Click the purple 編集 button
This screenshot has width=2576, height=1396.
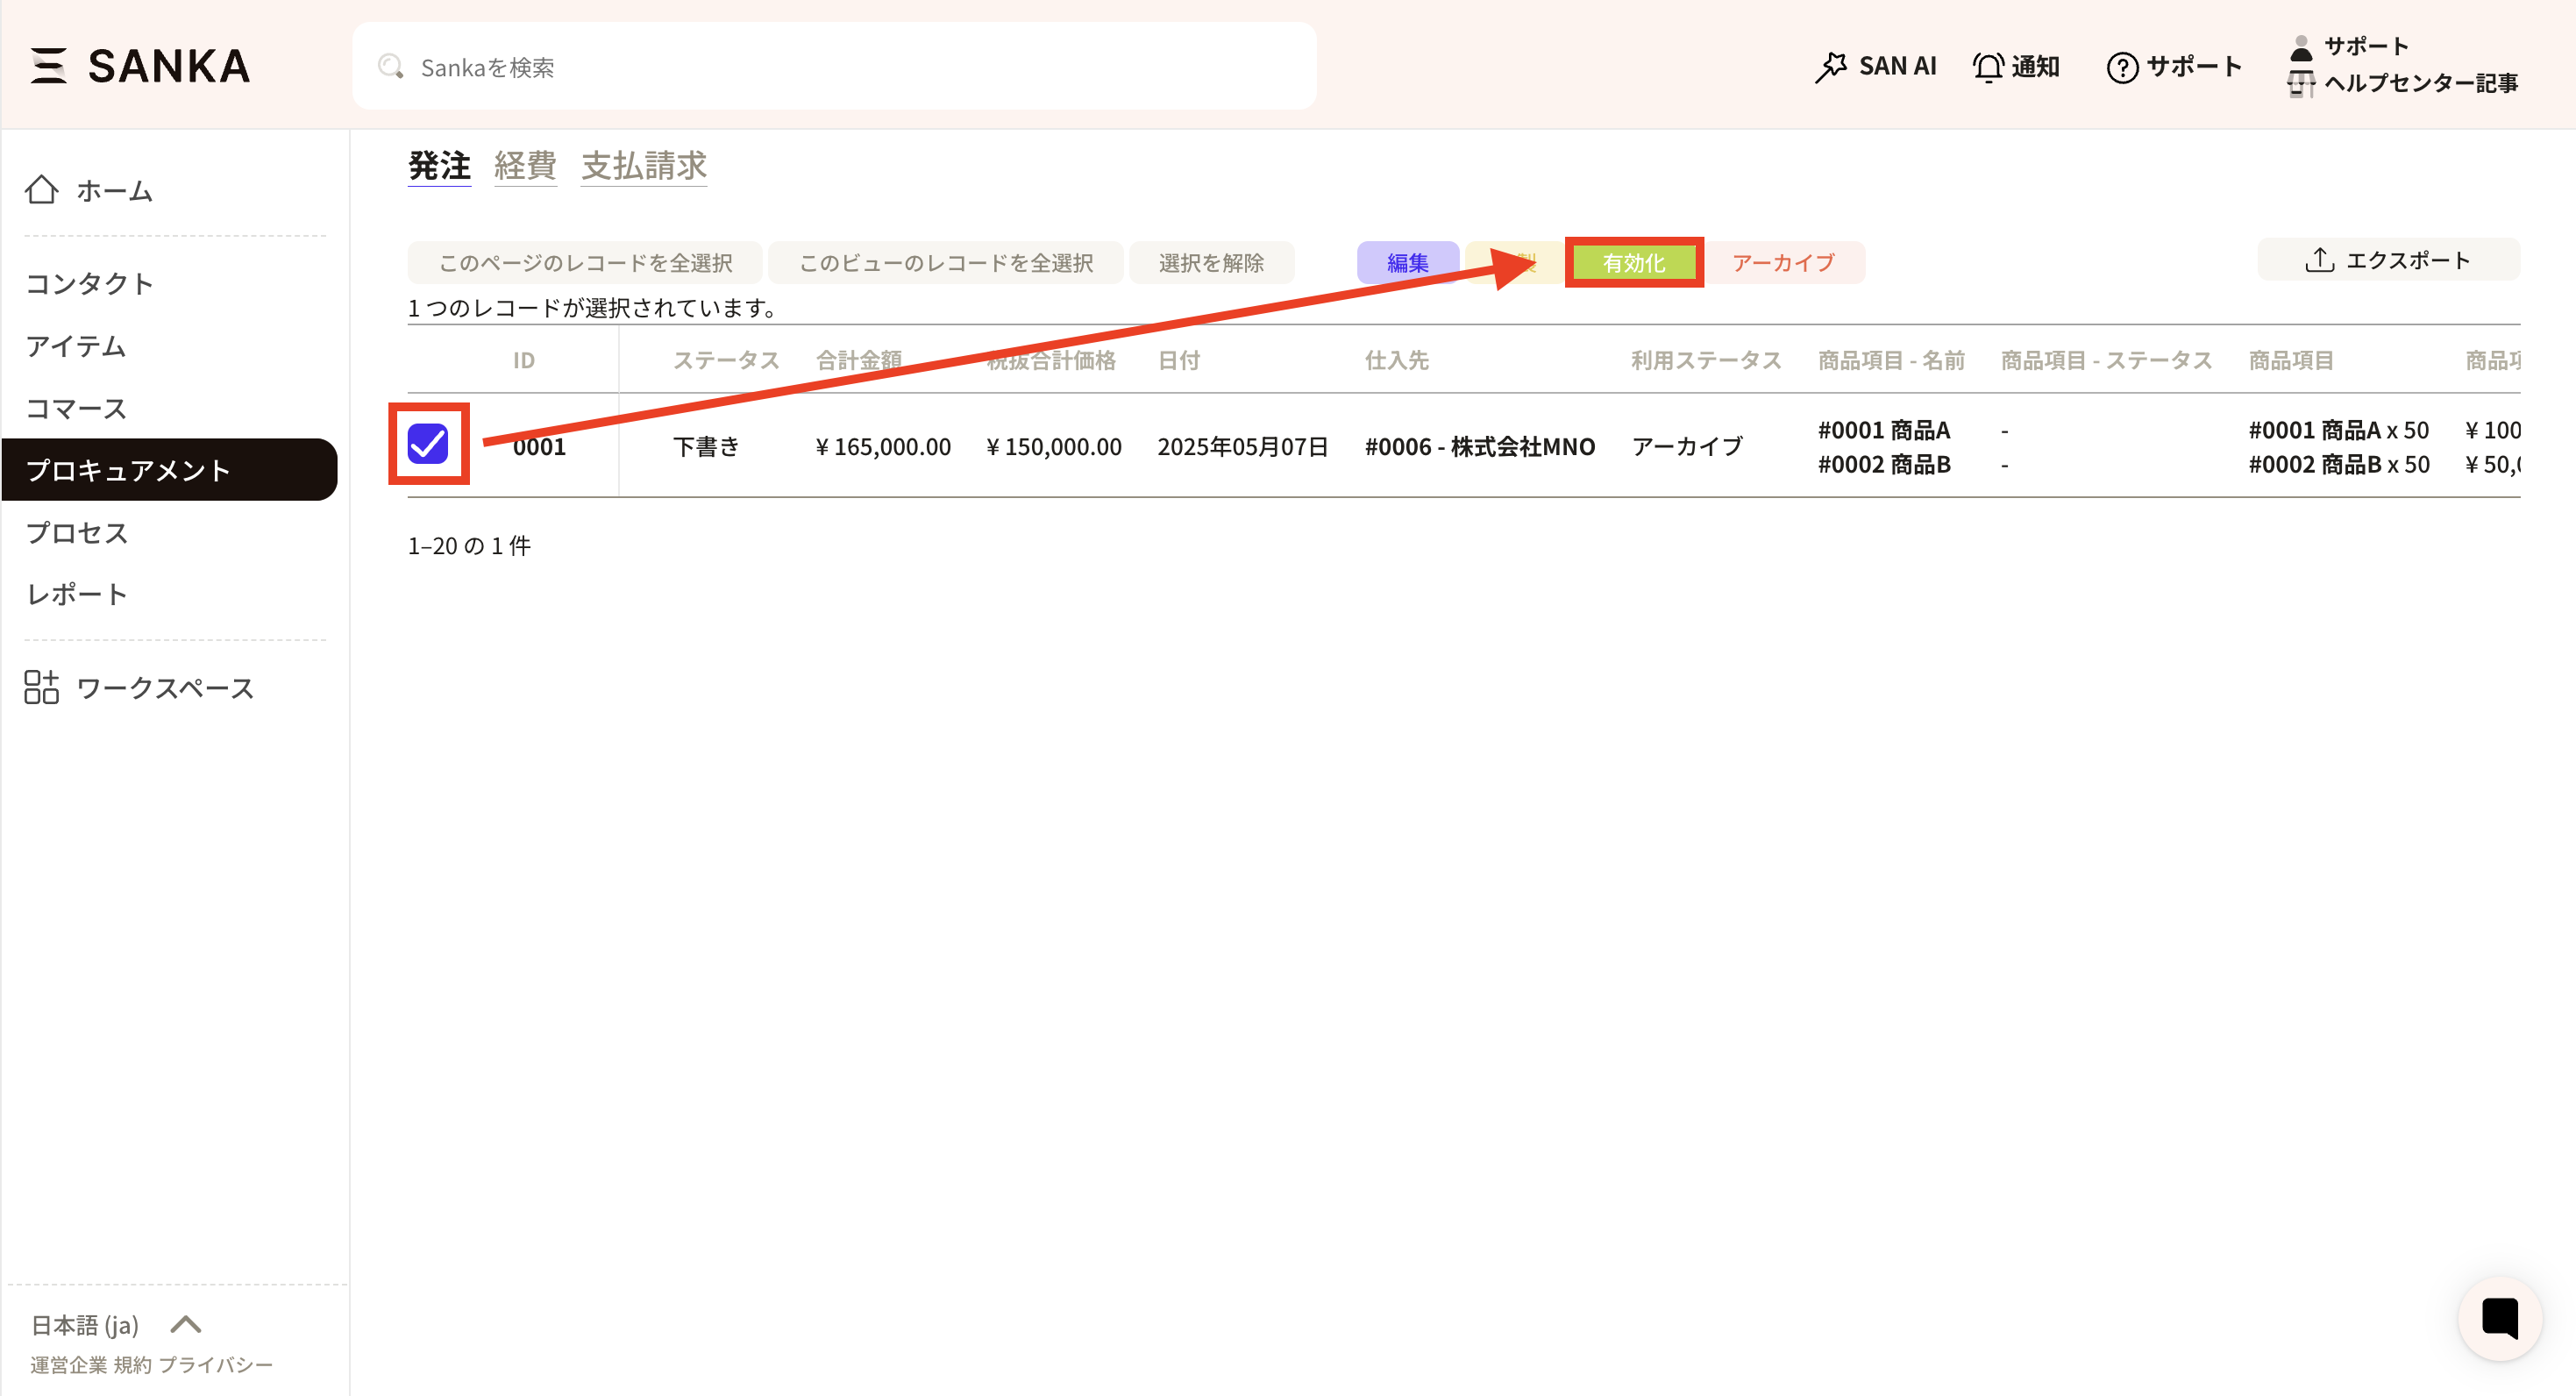point(1407,263)
